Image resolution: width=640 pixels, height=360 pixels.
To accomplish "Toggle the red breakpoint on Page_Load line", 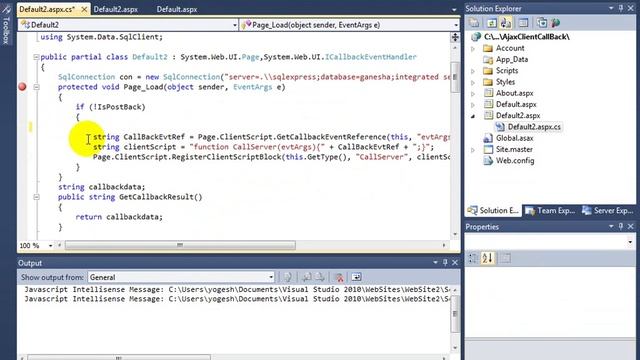I will pos(22,87).
